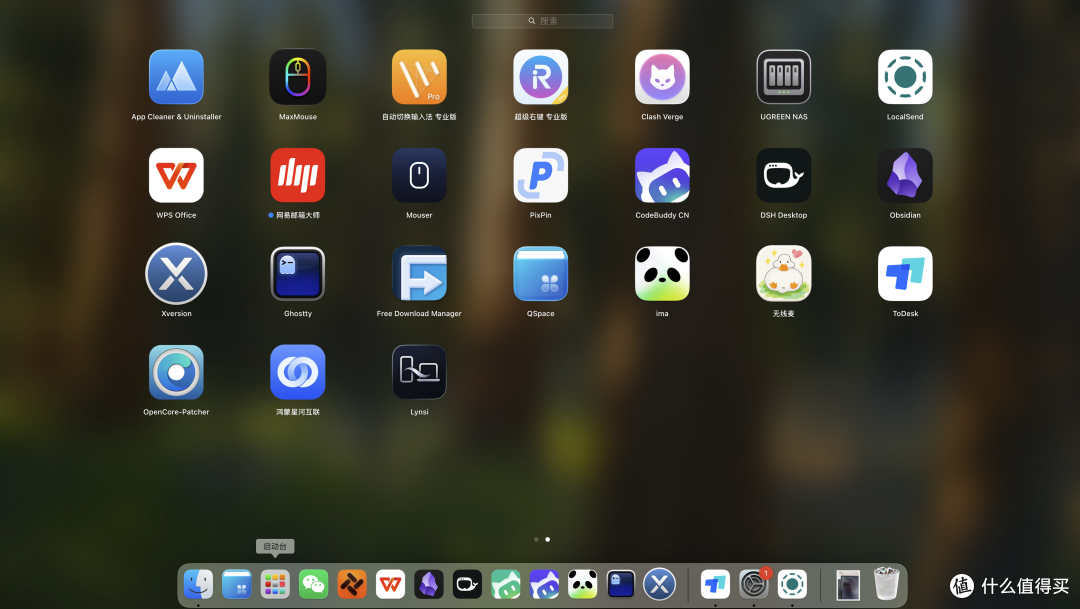Launch WPS Office from the Launchpad grid
This screenshot has width=1080, height=609.
pyautogui.click(x=176, y=176)
